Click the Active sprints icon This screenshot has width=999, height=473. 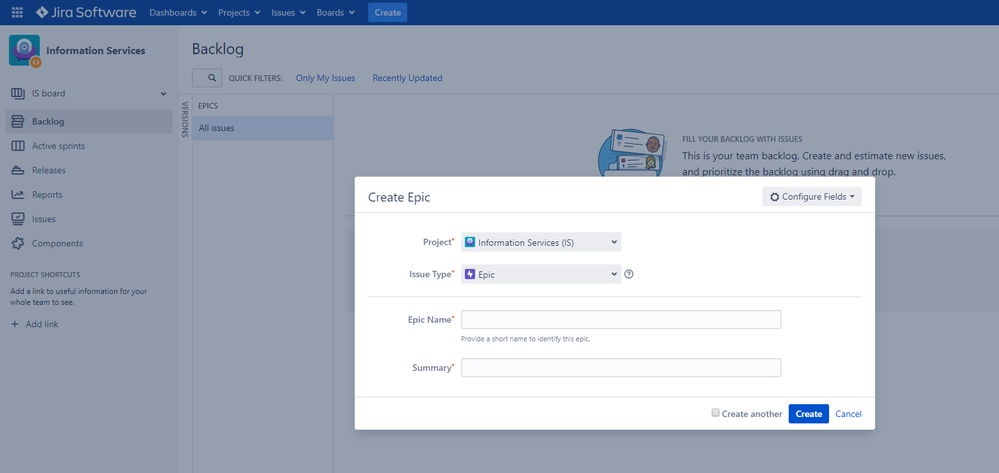tap(18, 146)
